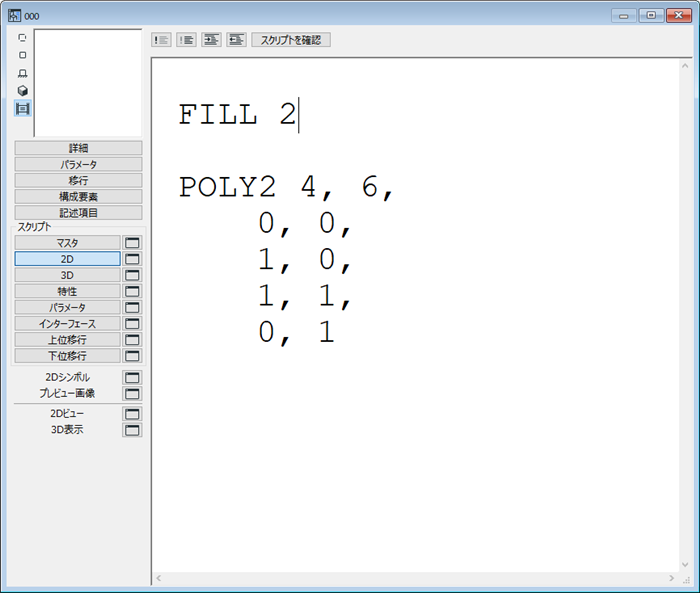Select the 3D cube preview icon
Viewport: 700px width, 593px height.
coord(22,91)
